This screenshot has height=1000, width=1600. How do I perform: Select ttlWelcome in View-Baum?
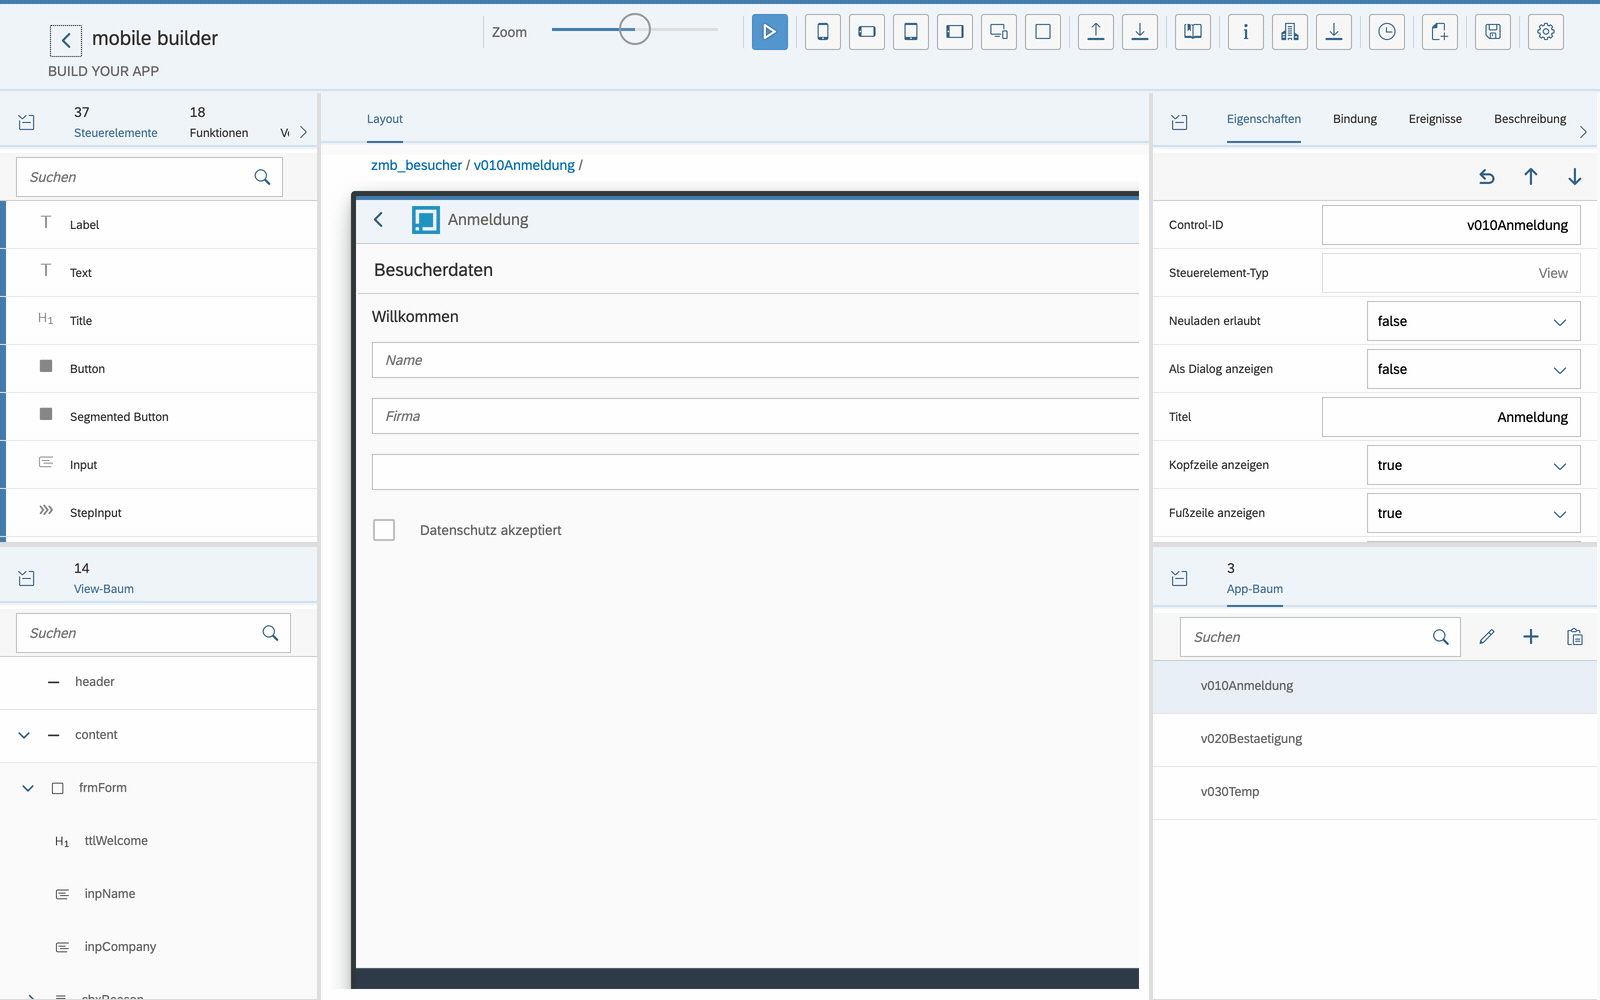click(159, 841)
